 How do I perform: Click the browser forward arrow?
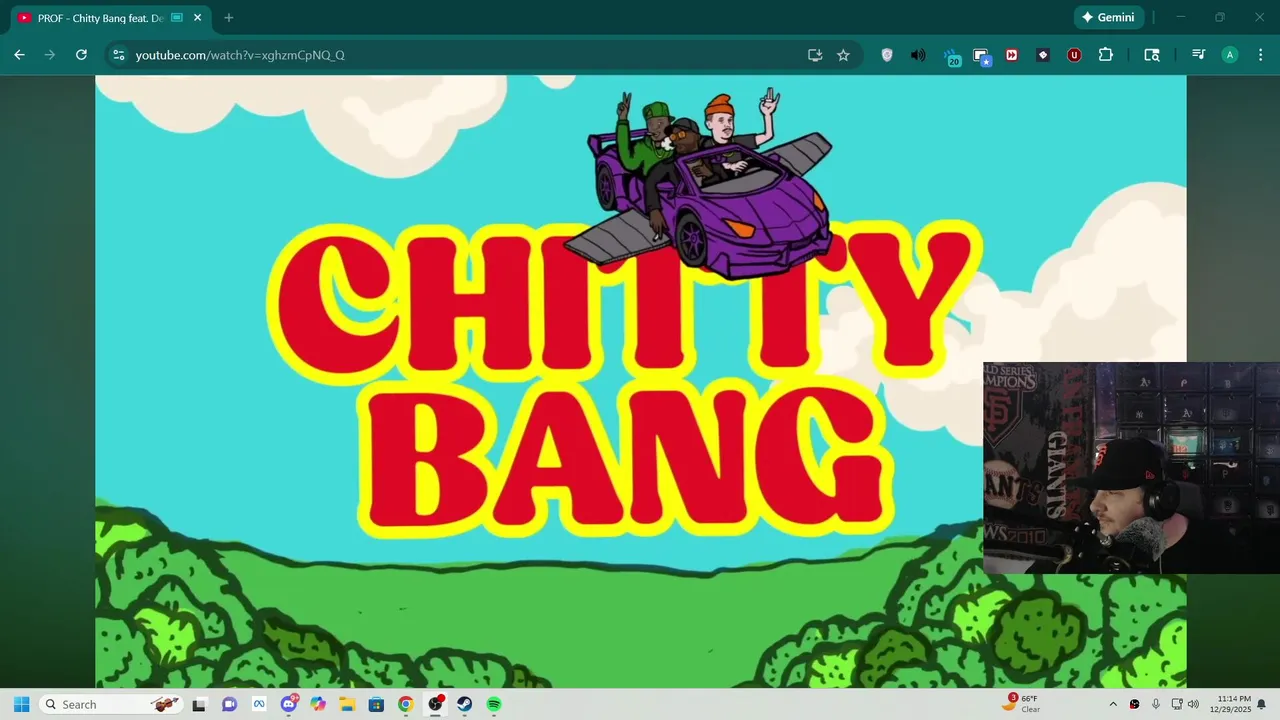coord(50,55)
